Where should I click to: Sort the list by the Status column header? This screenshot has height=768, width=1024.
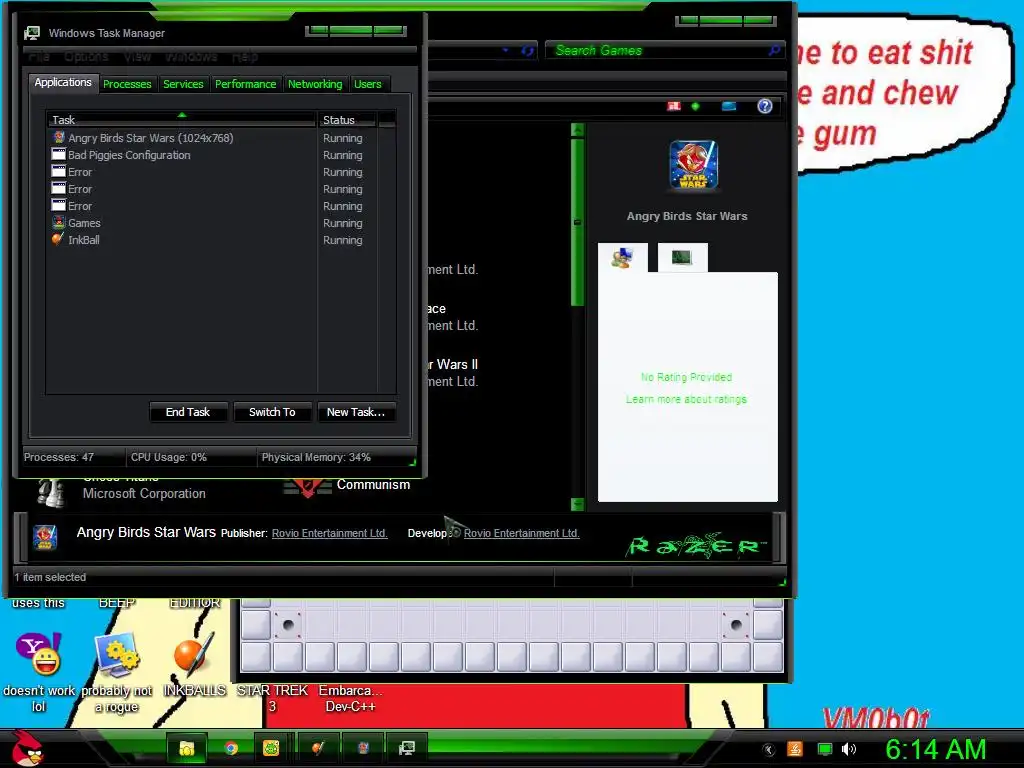347,120
